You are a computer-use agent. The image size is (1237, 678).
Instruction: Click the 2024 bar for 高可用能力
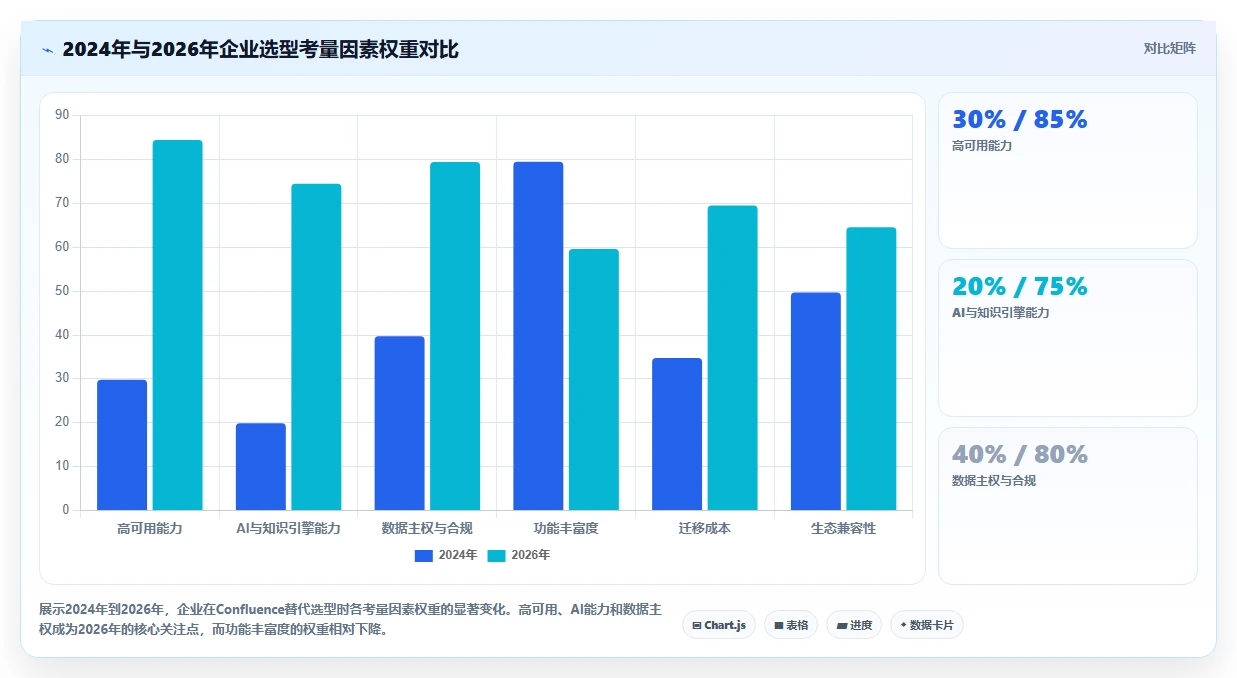(x=122, y=445)
